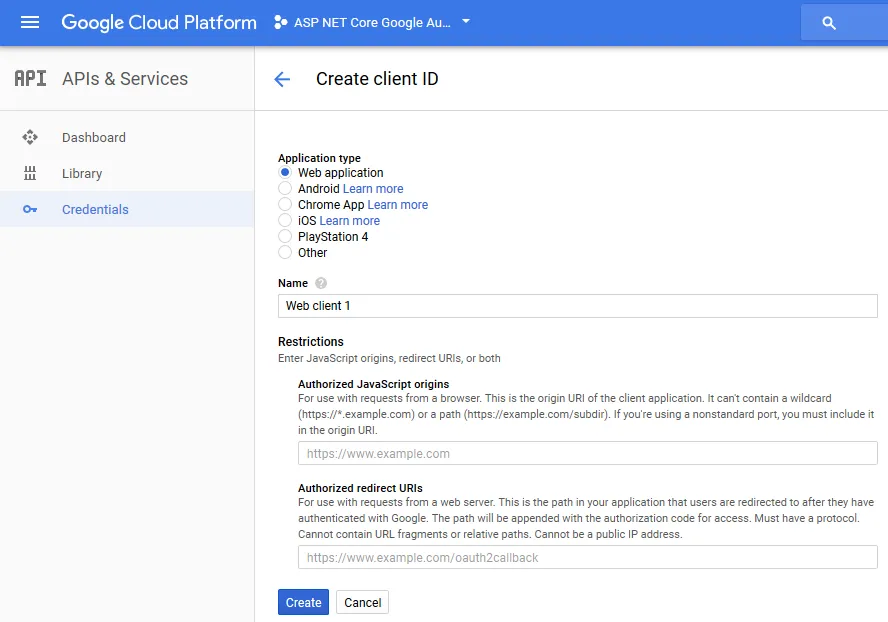This screenshot has height=622, width=888.
Task: Choose the PlayStation 4 radio option
Action: click(285, 237)
